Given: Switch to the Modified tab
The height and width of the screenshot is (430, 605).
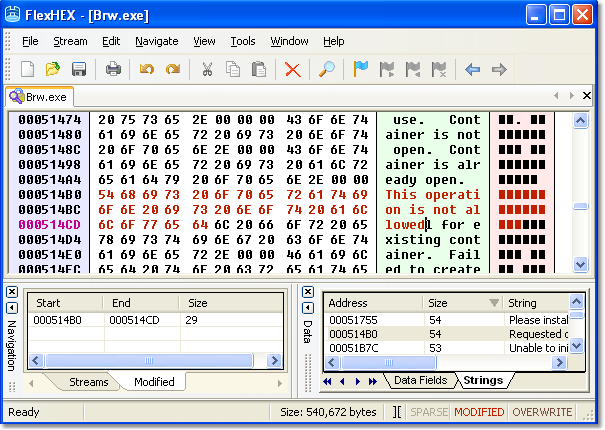Looking at the screenshot, I should tap(154, 382).
